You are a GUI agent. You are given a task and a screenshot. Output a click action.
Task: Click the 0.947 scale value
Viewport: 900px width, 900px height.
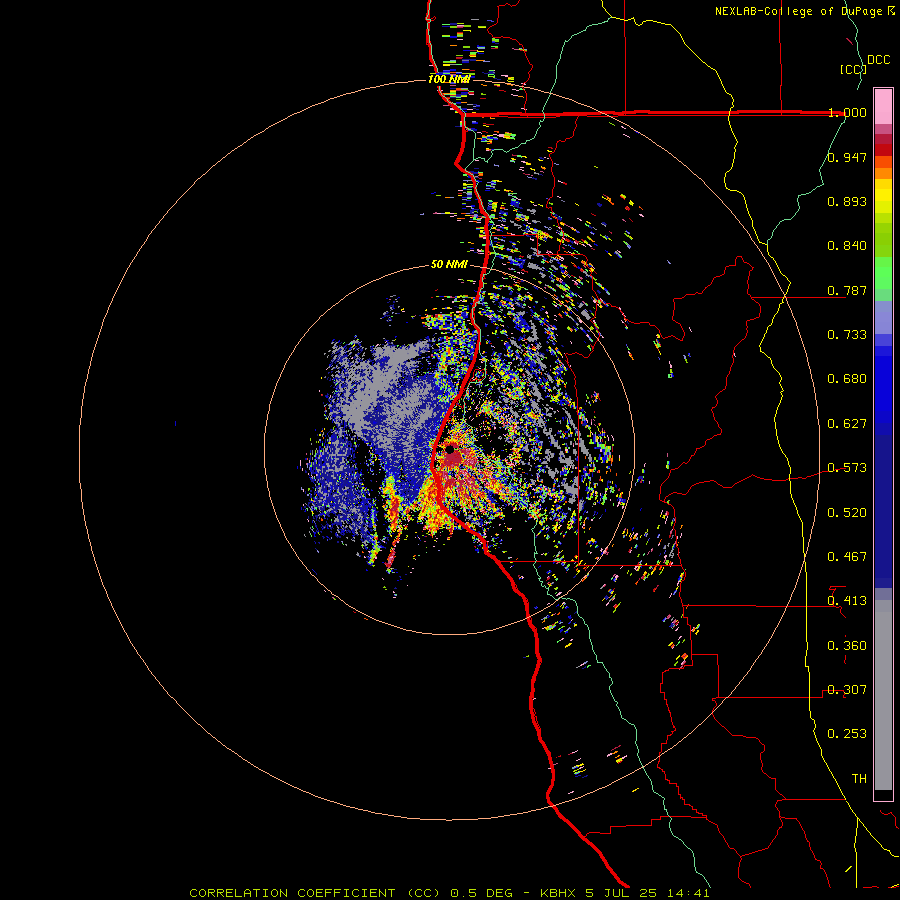click(x=847, y=157)
